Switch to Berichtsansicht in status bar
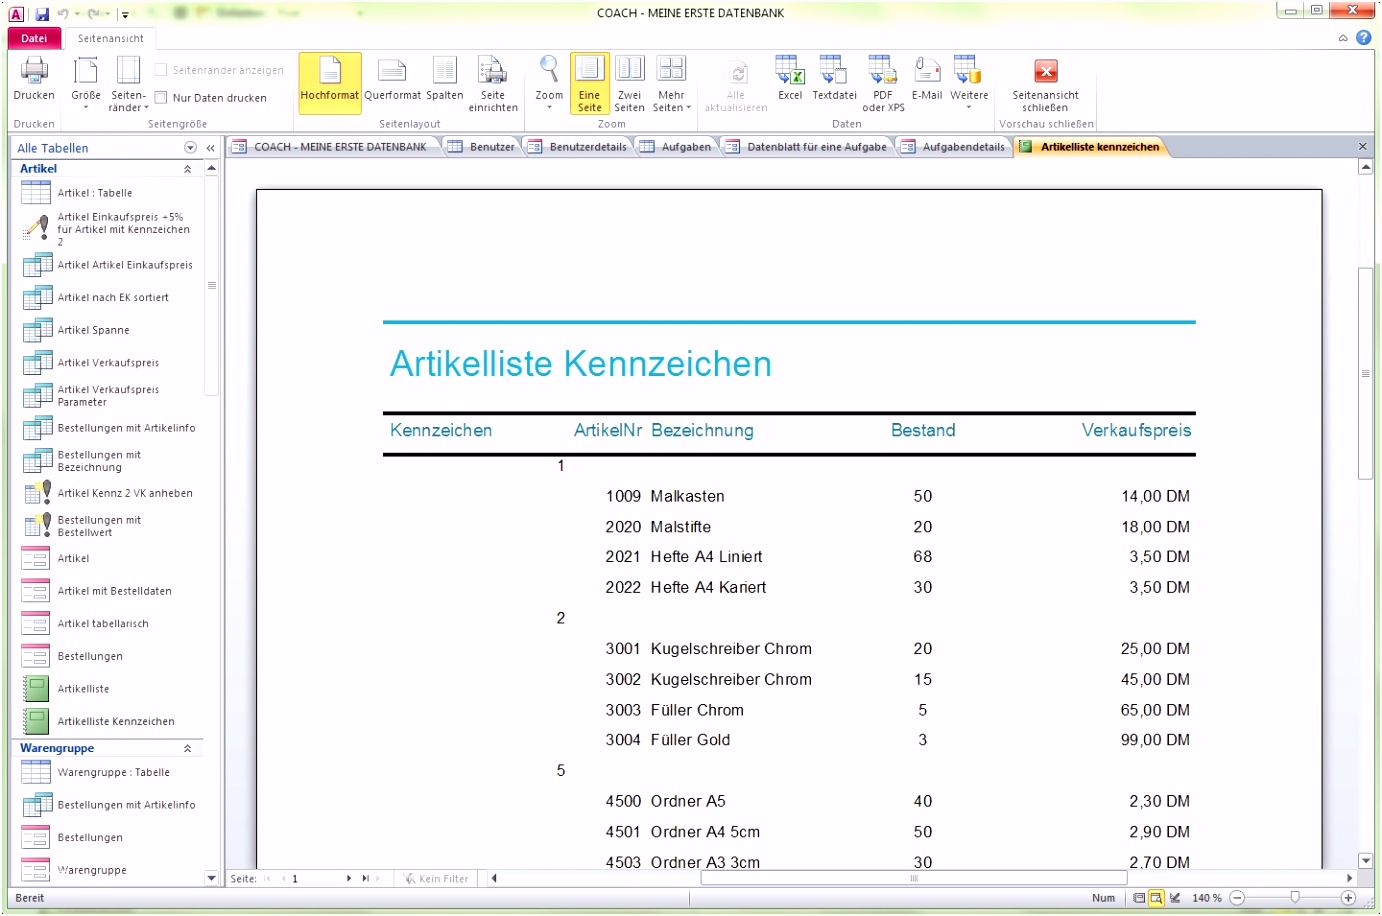Screen dimensions: 1382x916 click(x=1138, y=898)
